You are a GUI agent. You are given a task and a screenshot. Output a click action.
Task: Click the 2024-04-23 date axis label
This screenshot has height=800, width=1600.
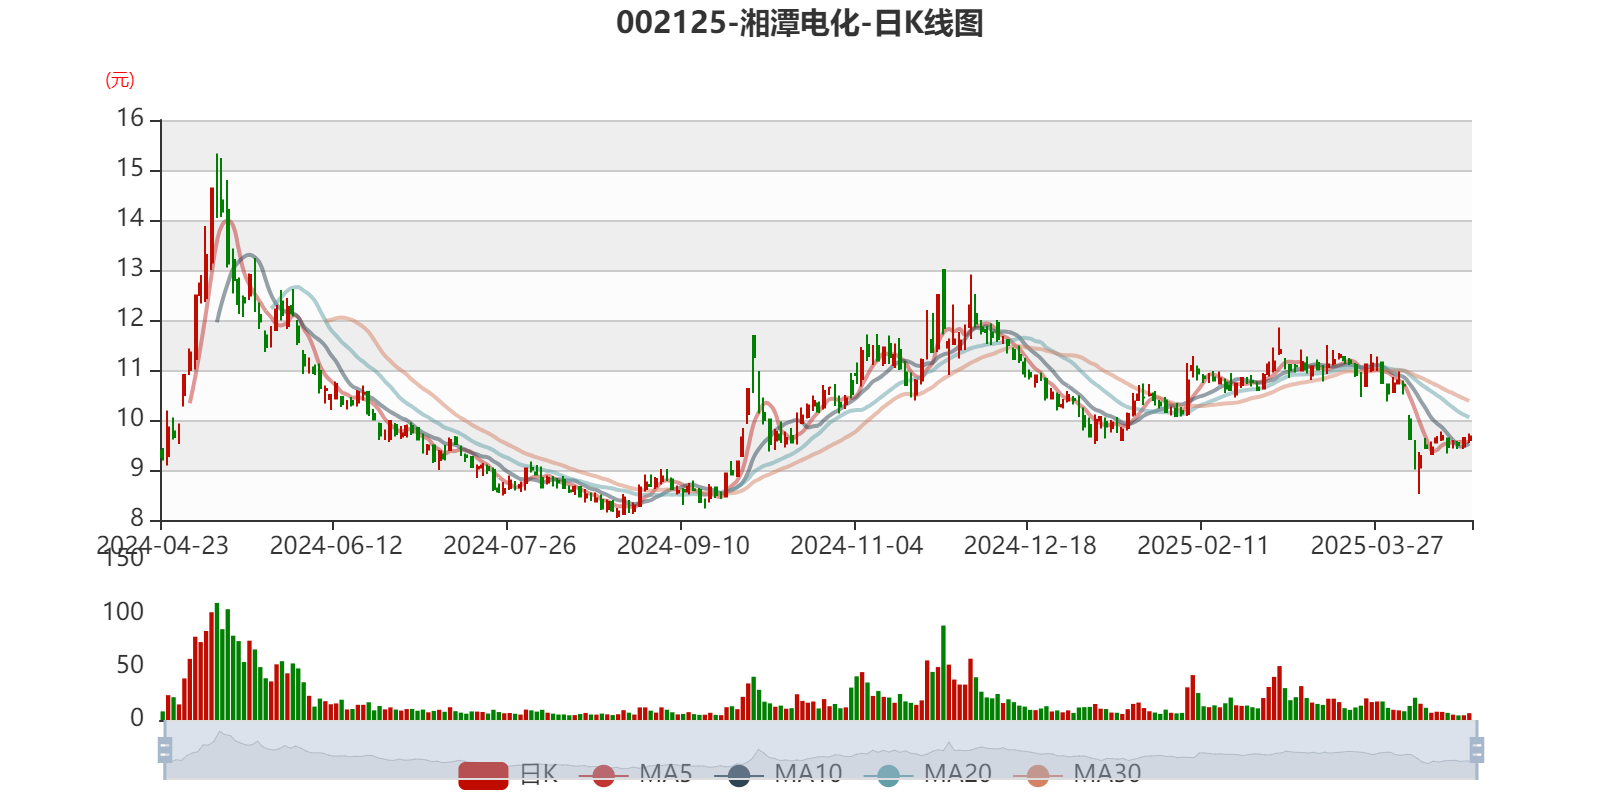[x=162, y=545]
